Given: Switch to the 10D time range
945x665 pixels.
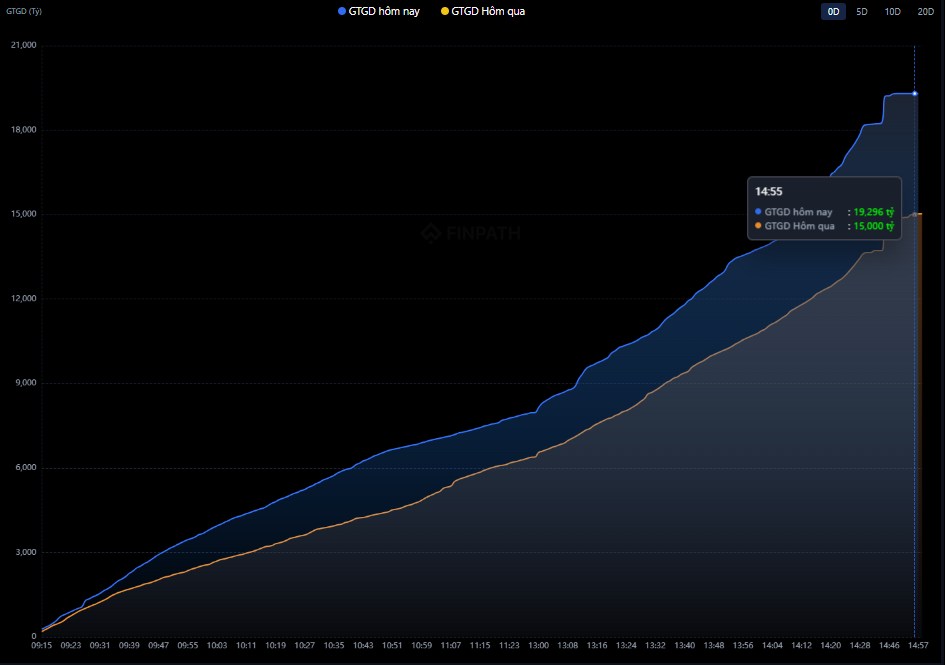Looking at the screenshot, I should pos(892,11).
